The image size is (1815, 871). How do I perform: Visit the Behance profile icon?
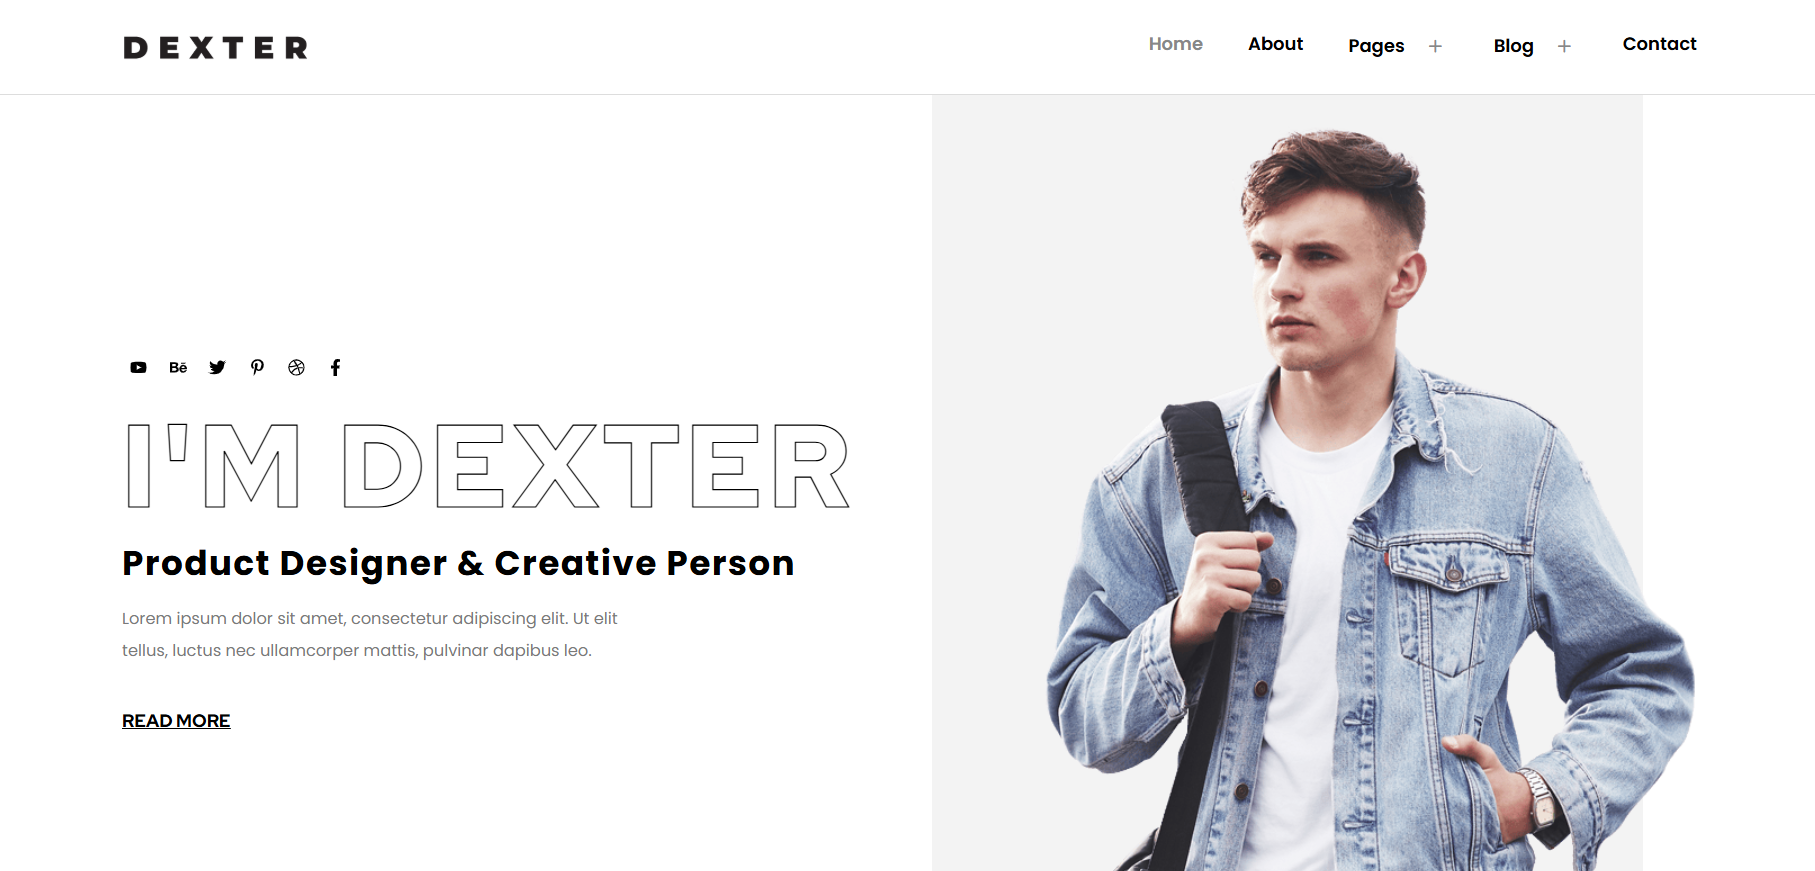[x=178, y=368]
